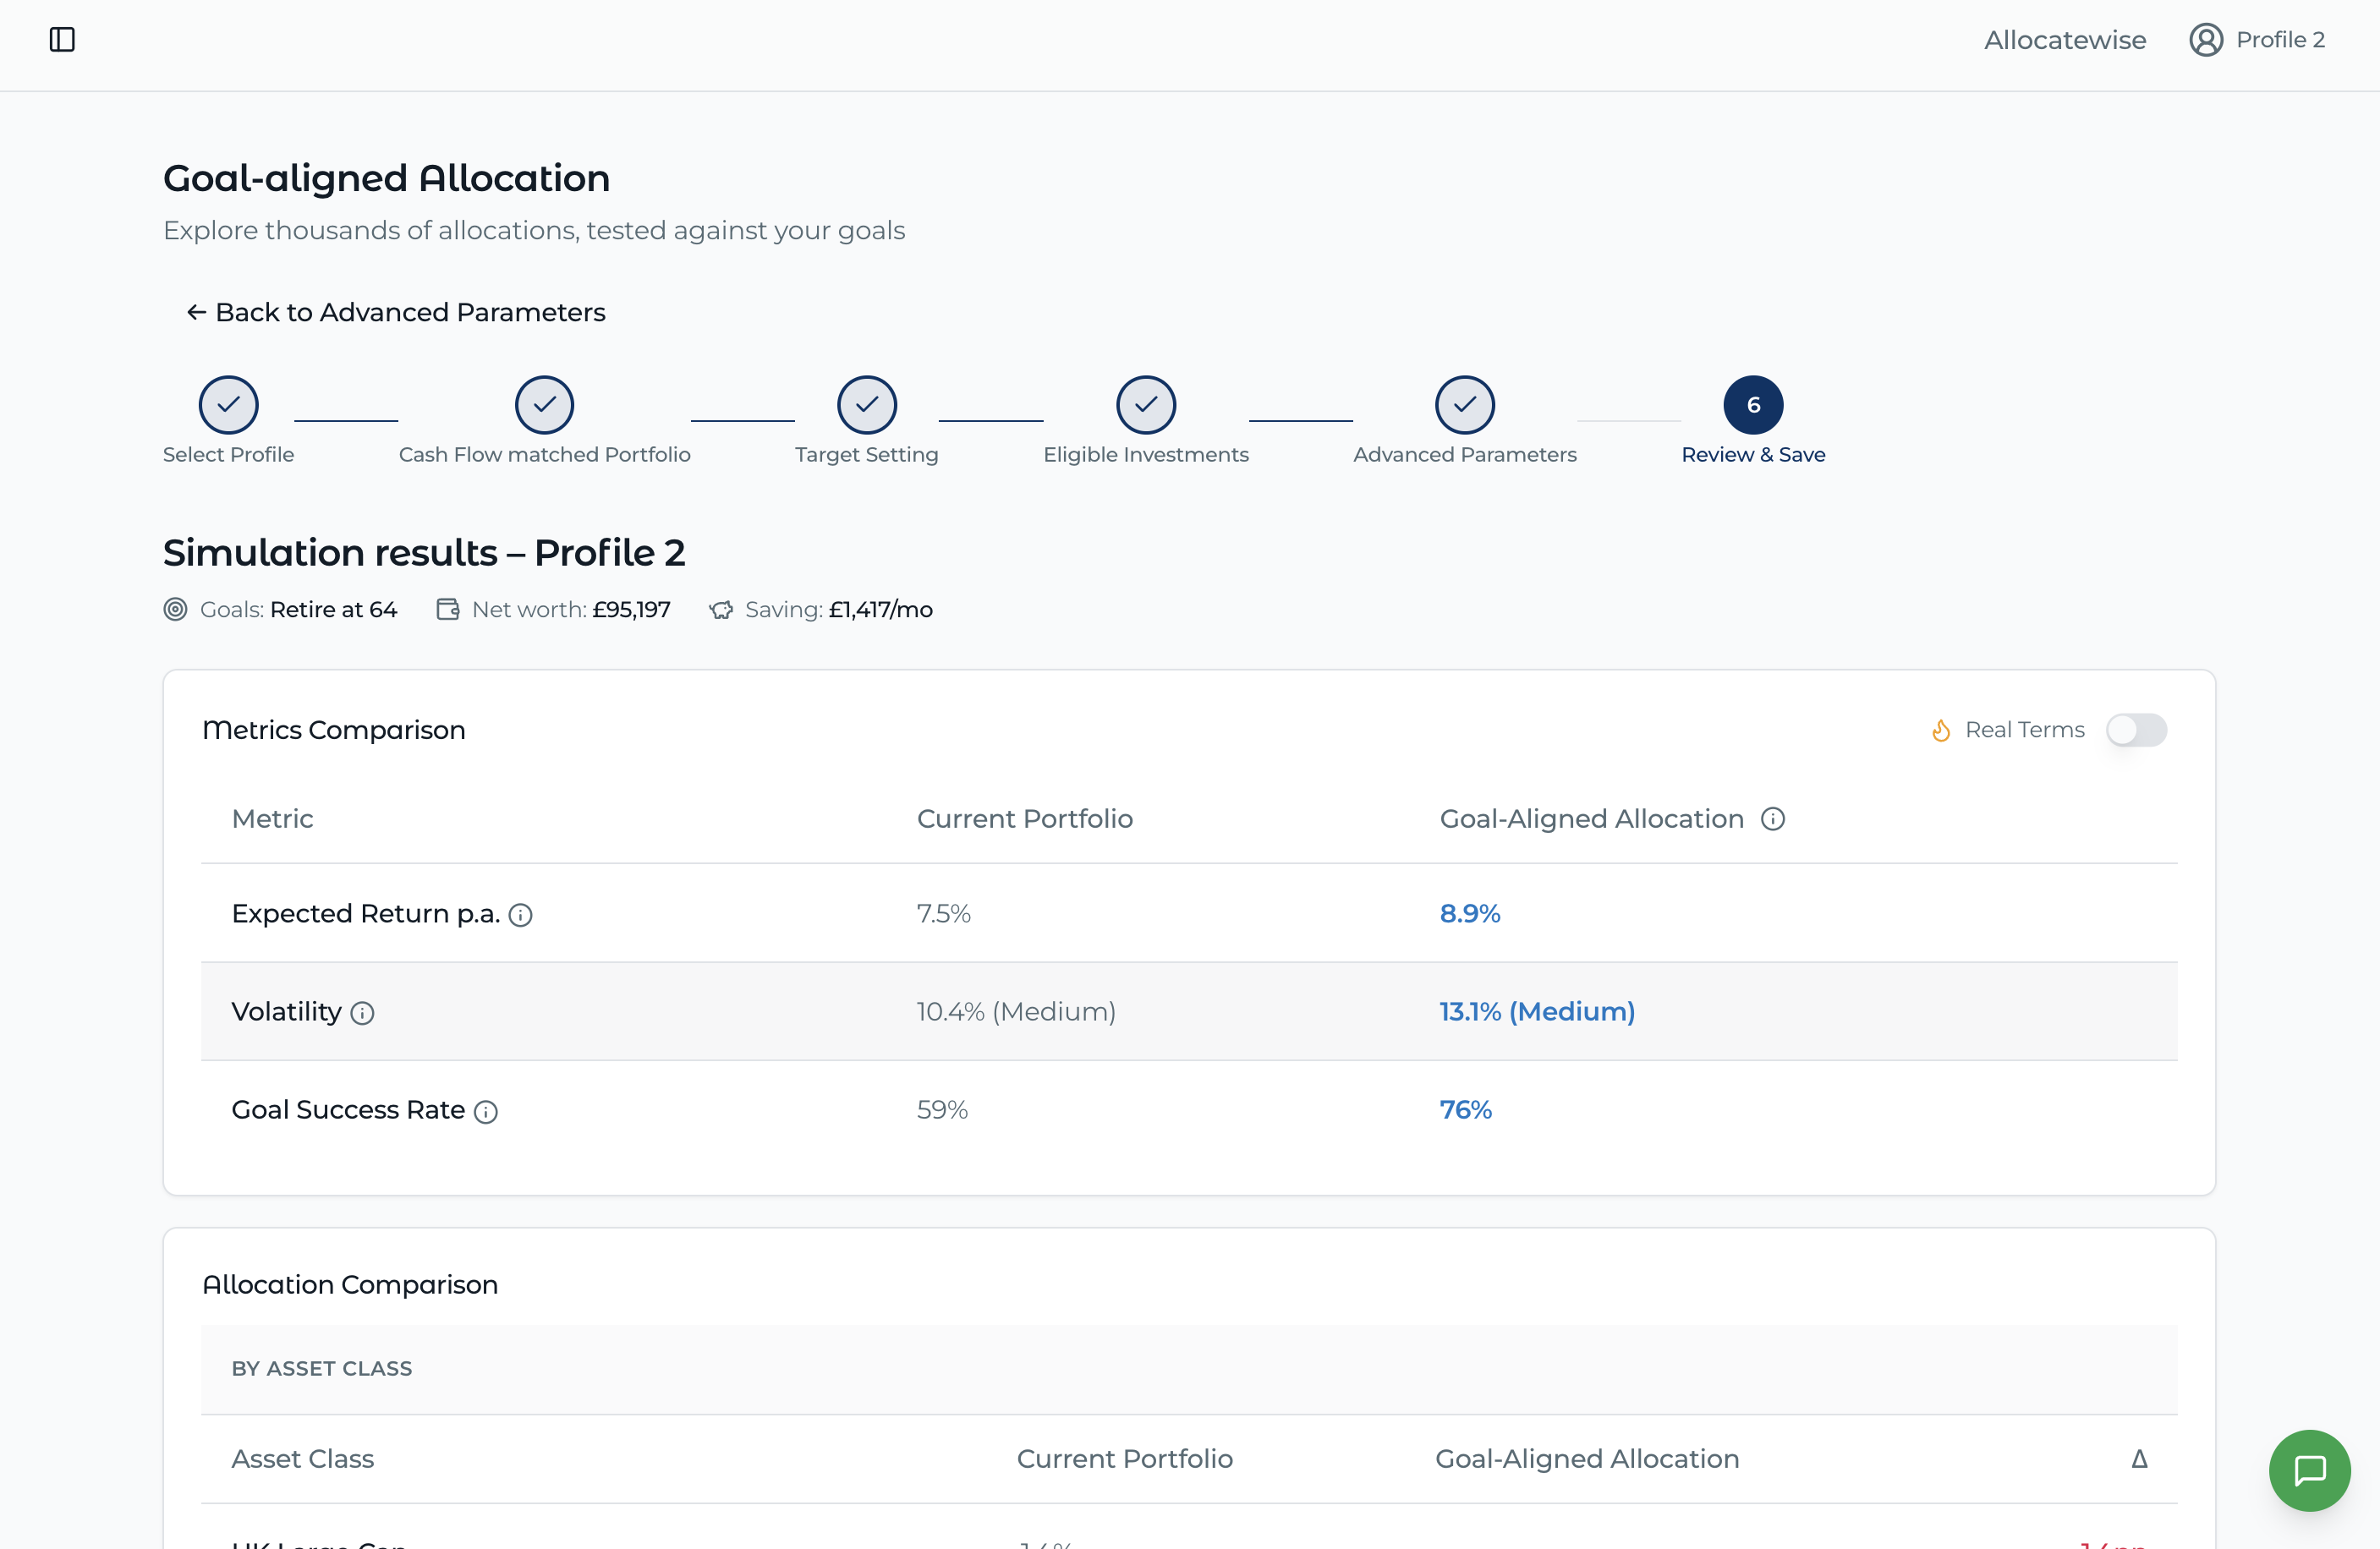Click the Retire at 64 goal text
This screenshot has height=1549, width=2380.
334,609
